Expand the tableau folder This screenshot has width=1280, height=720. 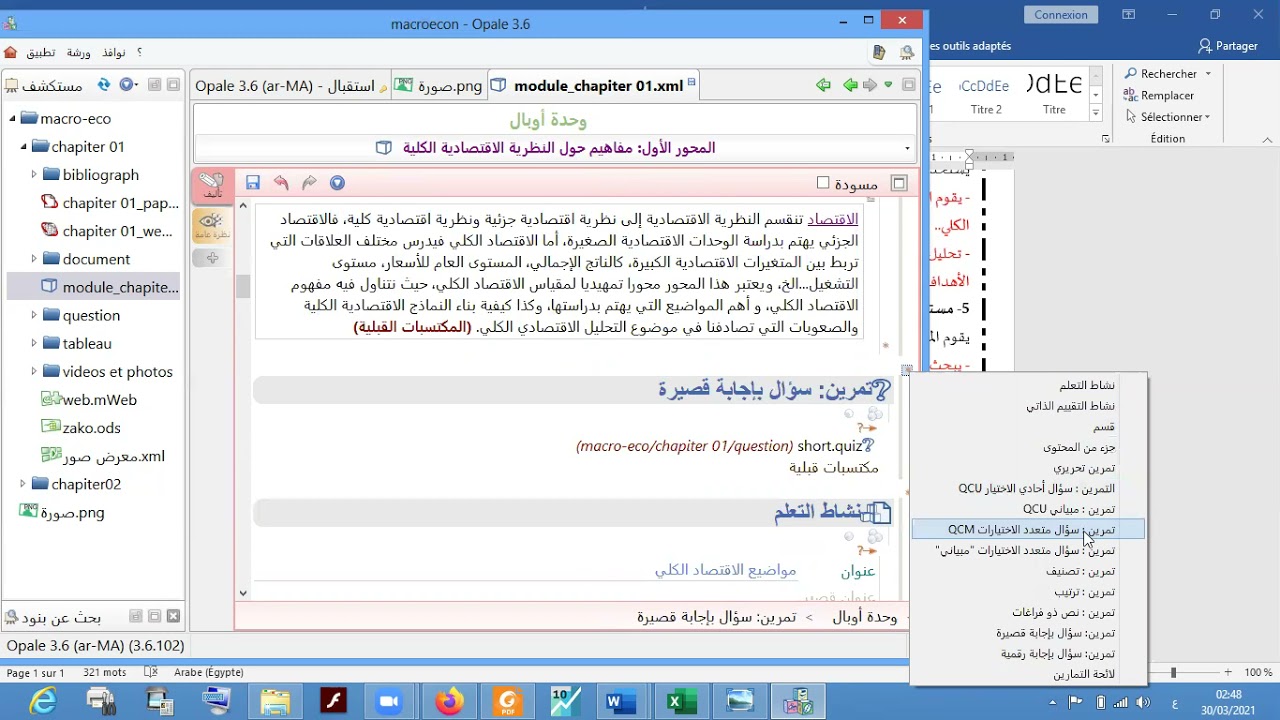33,343
